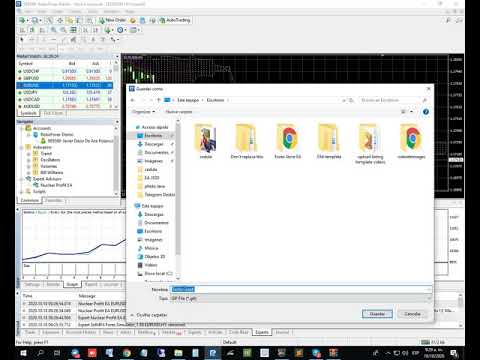Open the indicators list toolbar icon
The width and height of the screenshot is (480, 360).
(108, 30)
